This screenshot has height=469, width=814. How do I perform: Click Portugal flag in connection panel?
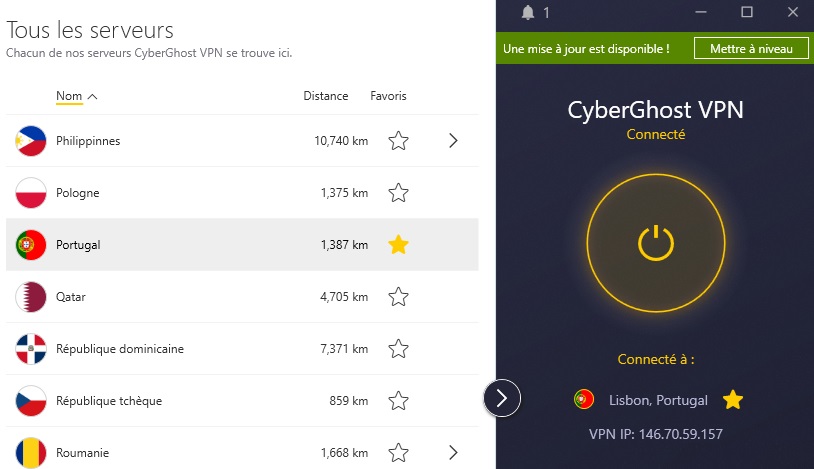(584, 399)
